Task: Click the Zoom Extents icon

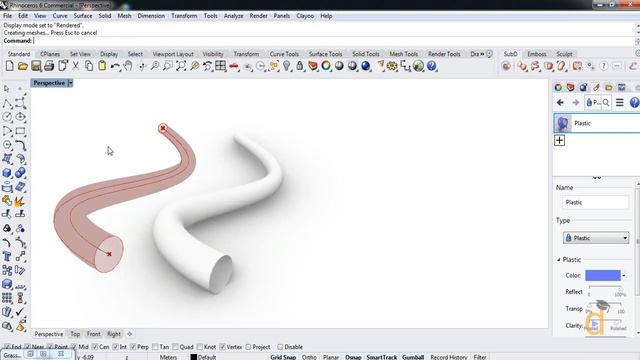Action: (181, 66)
